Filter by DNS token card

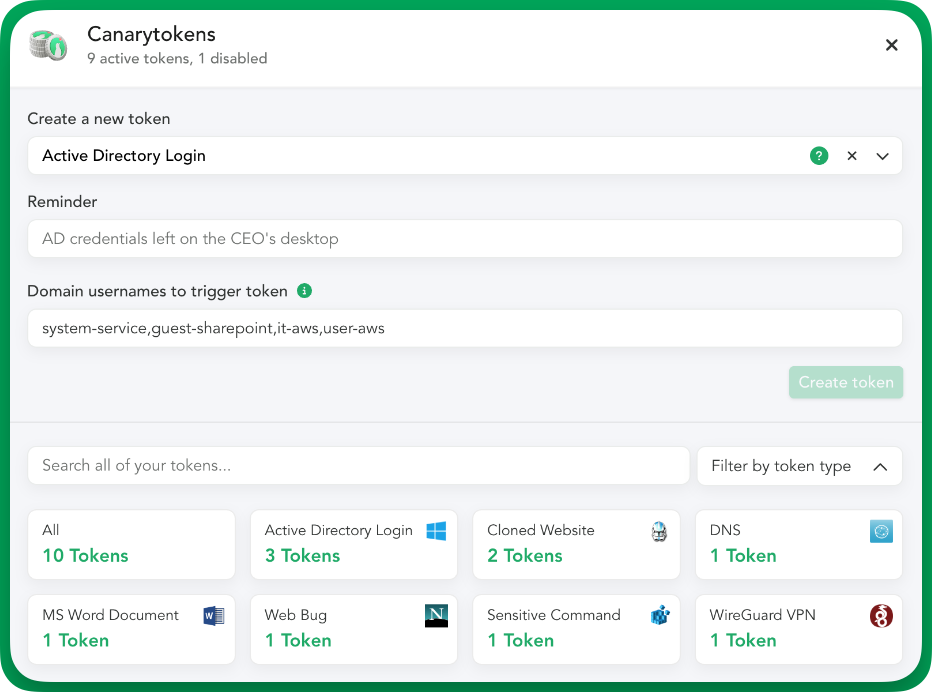pyautogui.click(x=799, y=545)
